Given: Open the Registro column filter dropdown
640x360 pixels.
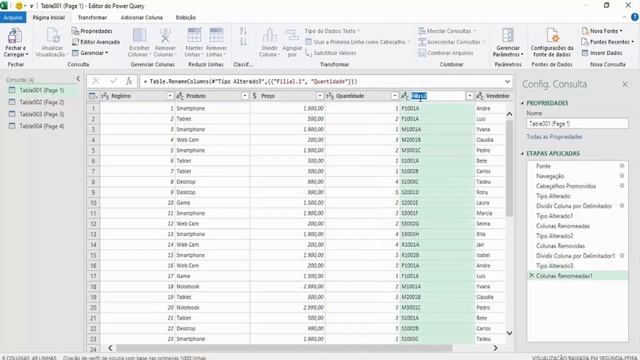Looking at the screenshot, I should tap(170, 96).
